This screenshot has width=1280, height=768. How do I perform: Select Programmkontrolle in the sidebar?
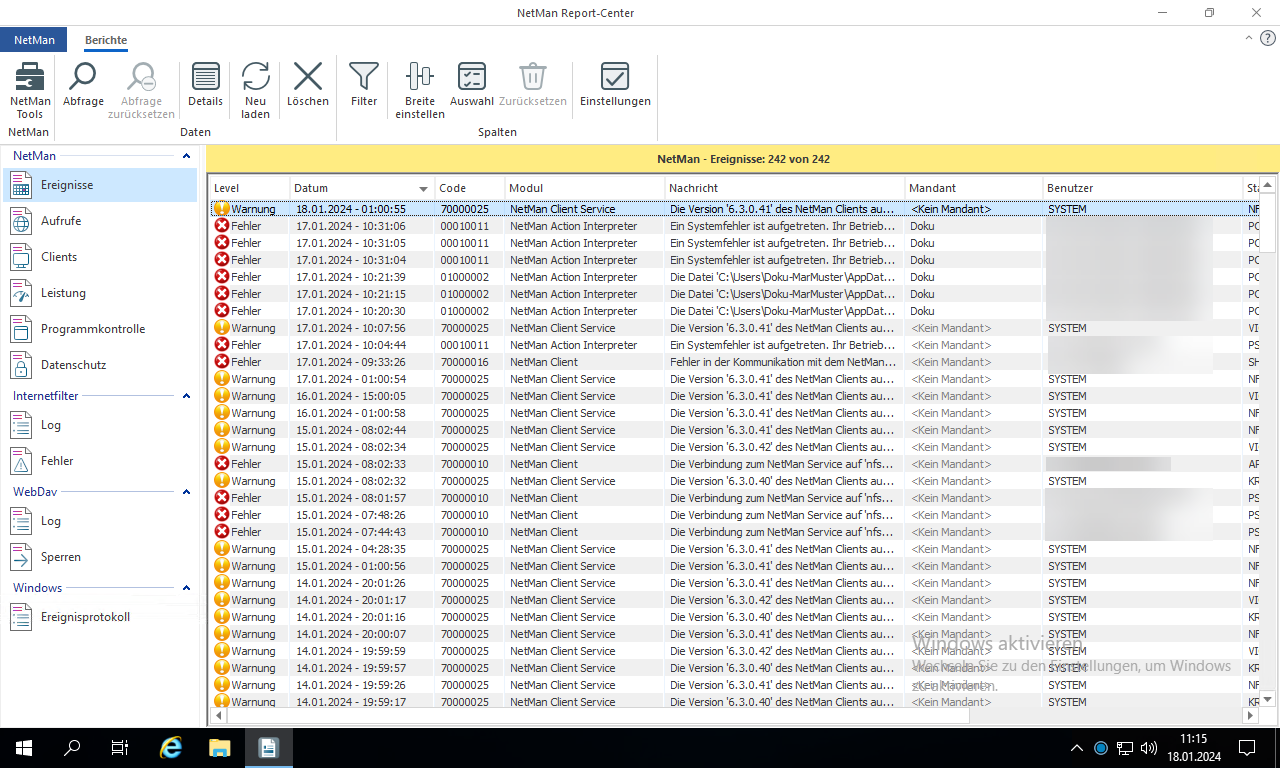(x=92, y=329)
